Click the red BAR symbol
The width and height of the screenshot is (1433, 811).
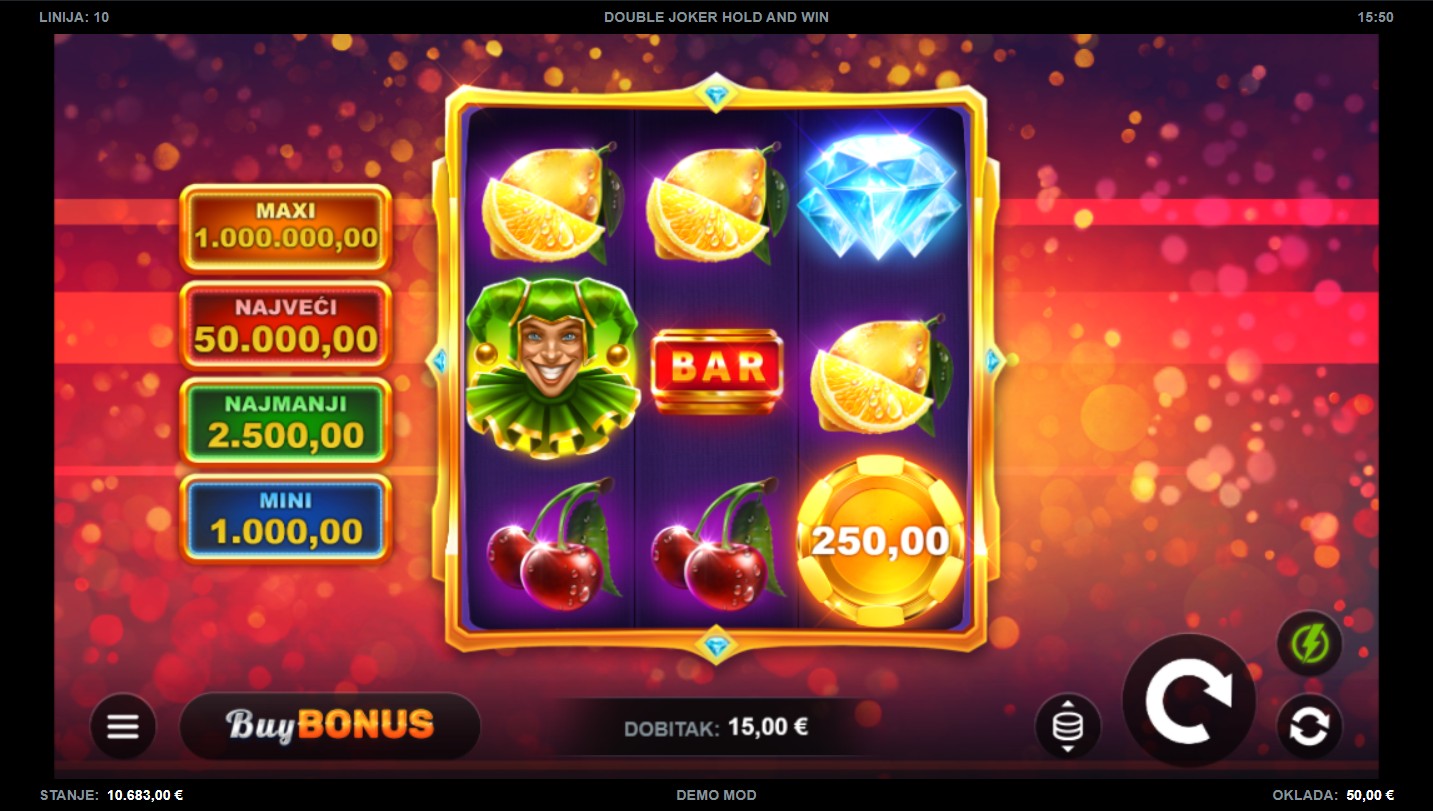coord(717,368)
